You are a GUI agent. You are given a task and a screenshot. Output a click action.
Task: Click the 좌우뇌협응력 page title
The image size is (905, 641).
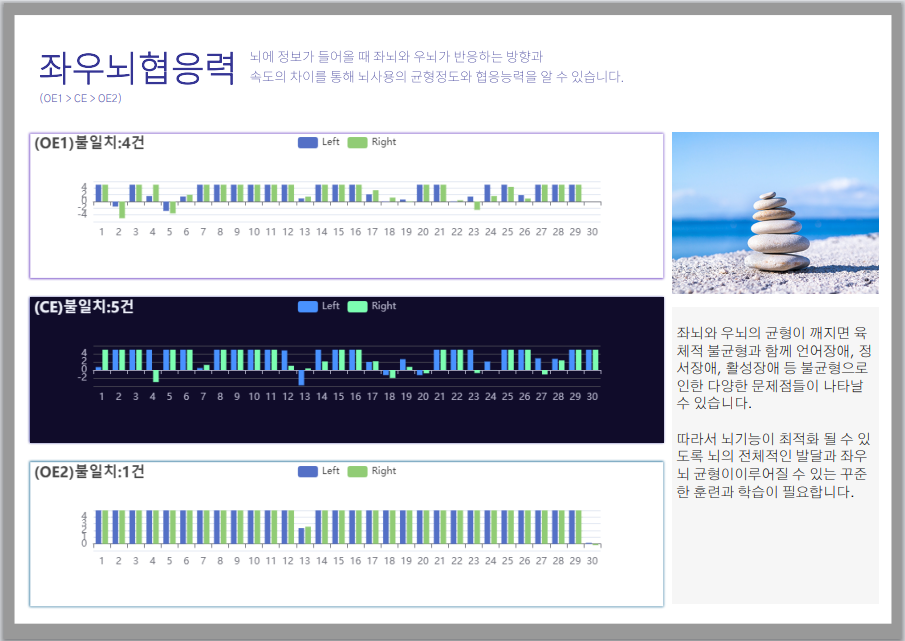pos(137,69)
